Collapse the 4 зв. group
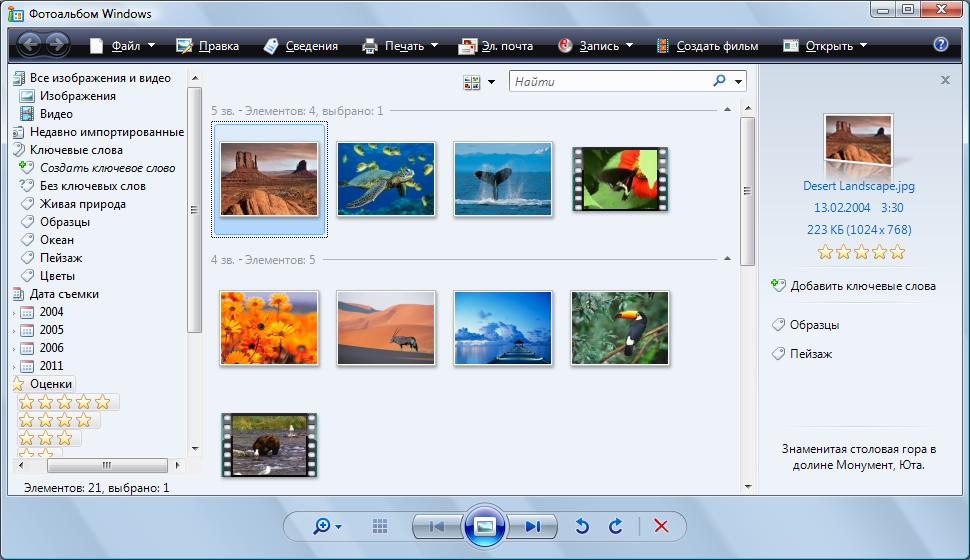Screen dimensions: 970x560 point(727,259)
